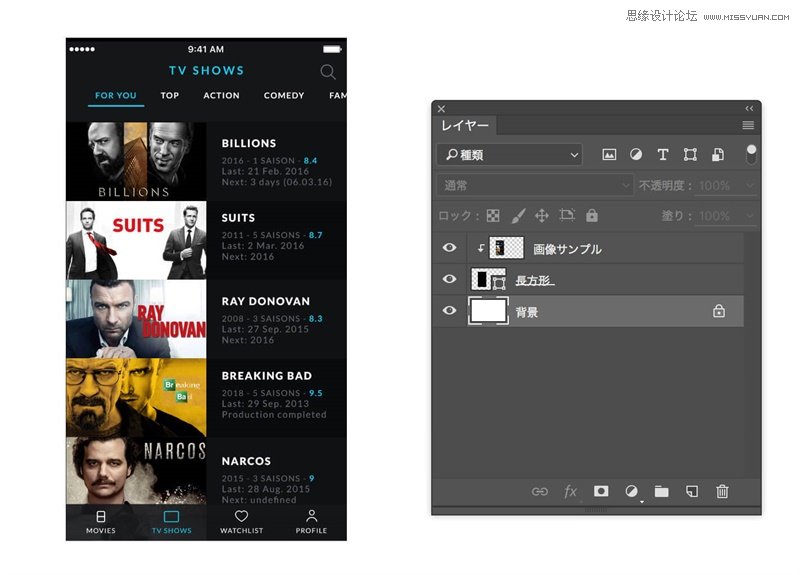The image size is (800, 575).
Task: Open the Watchlist heart icon
Action: 241,516
